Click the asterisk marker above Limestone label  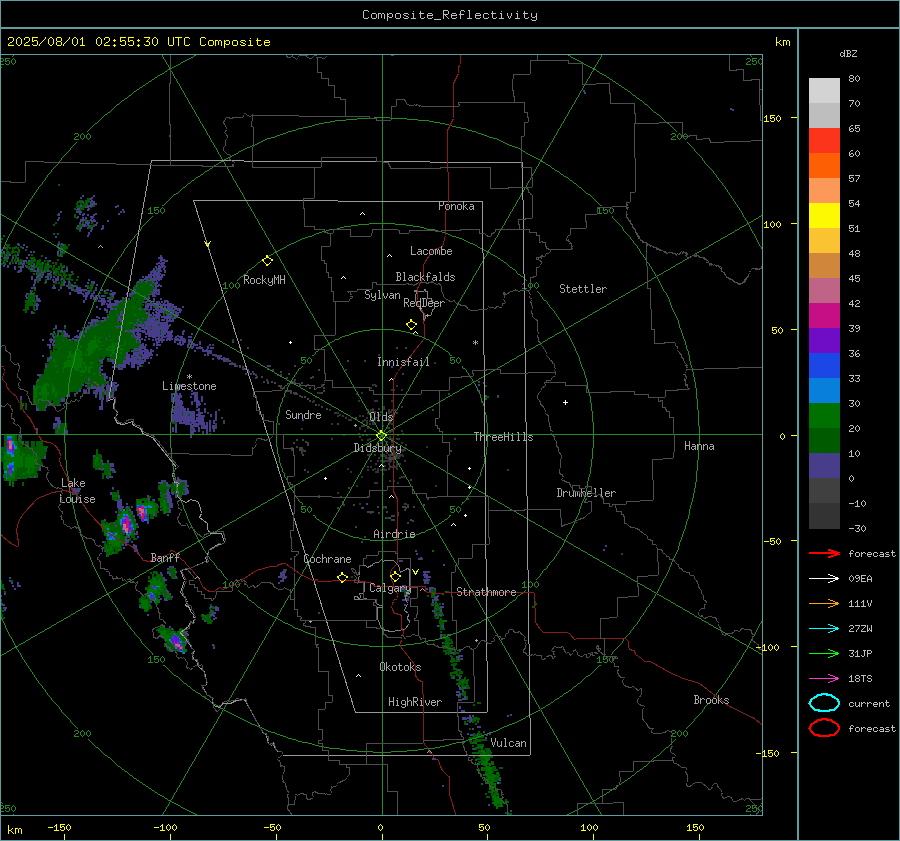click(x=189, y=377)
